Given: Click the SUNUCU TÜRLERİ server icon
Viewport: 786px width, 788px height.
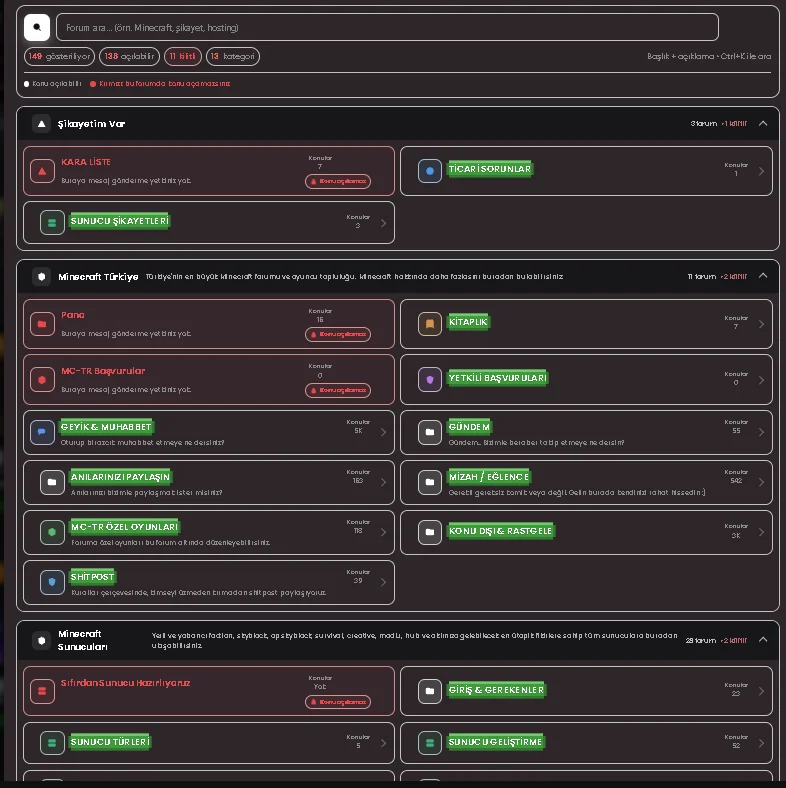Looking at the screenshot, I should coord(52,743).
